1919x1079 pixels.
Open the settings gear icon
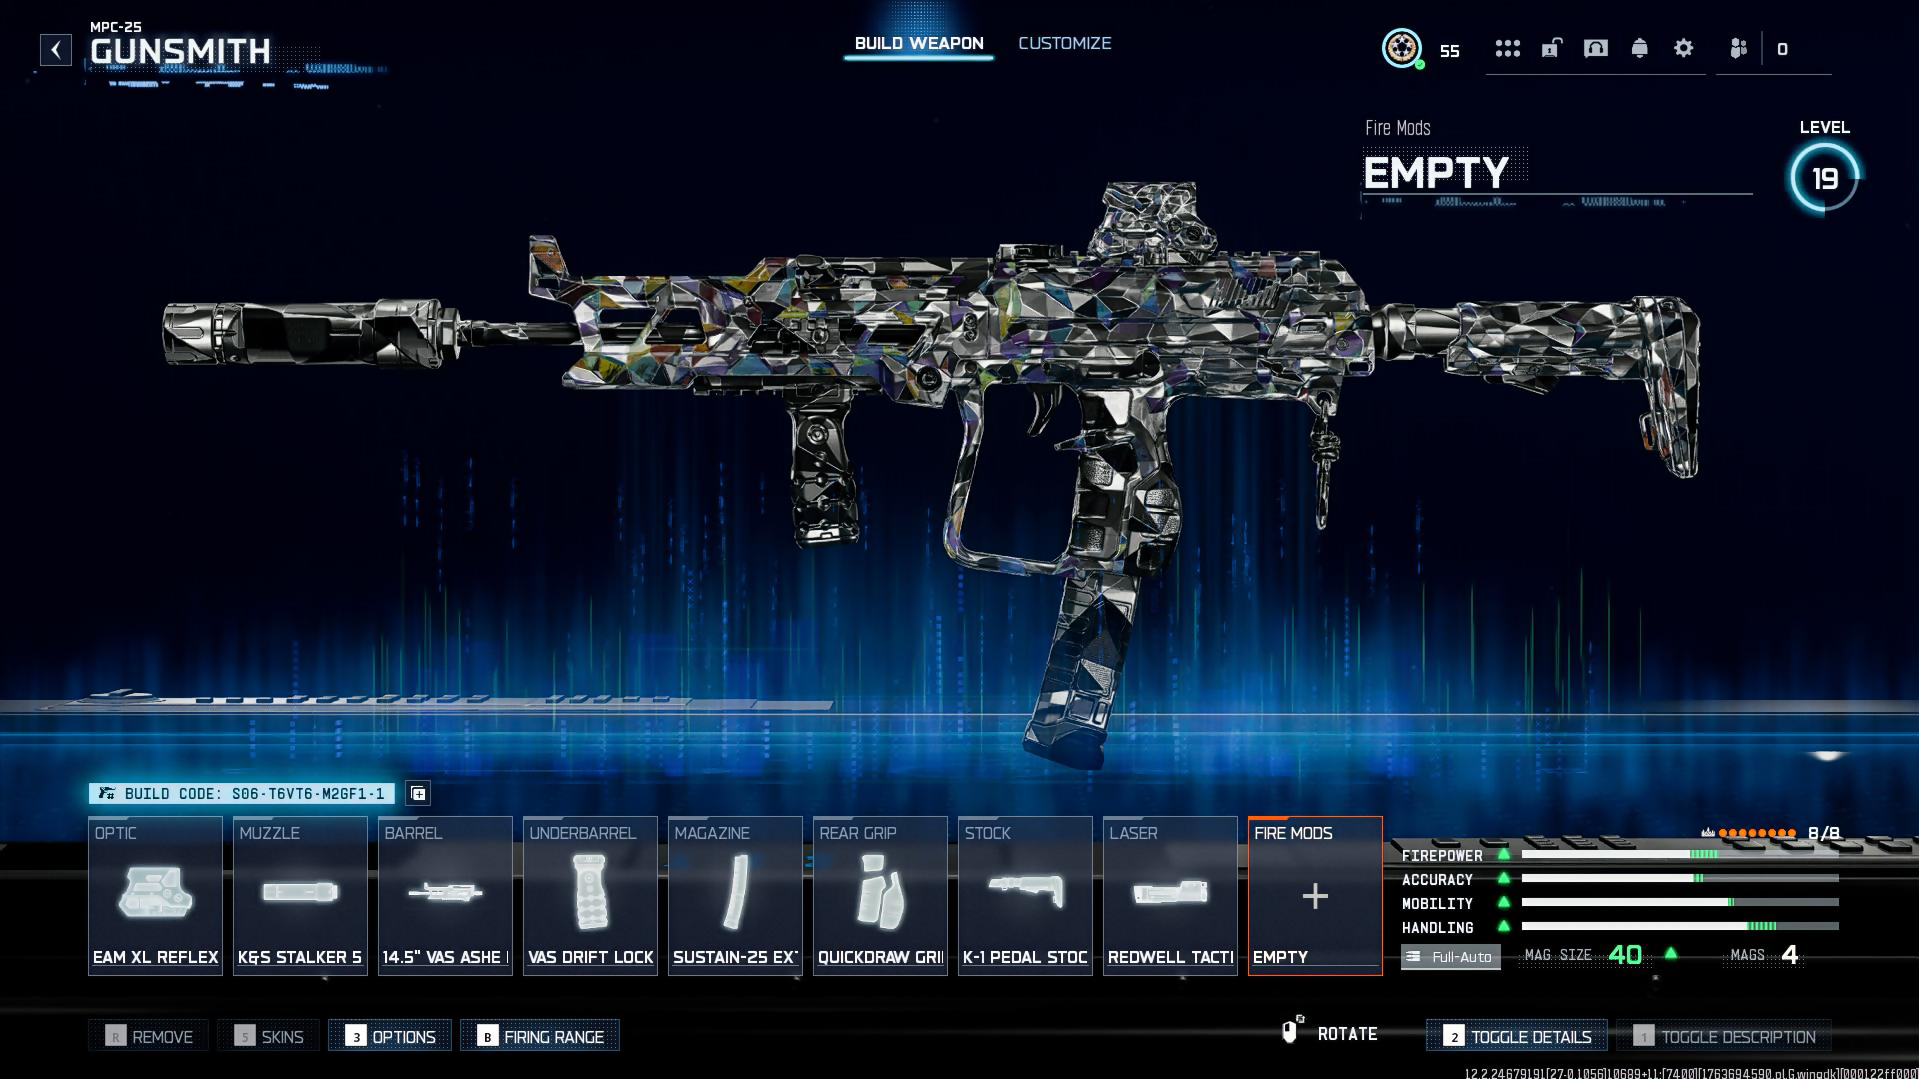[x=1683, y=48]
